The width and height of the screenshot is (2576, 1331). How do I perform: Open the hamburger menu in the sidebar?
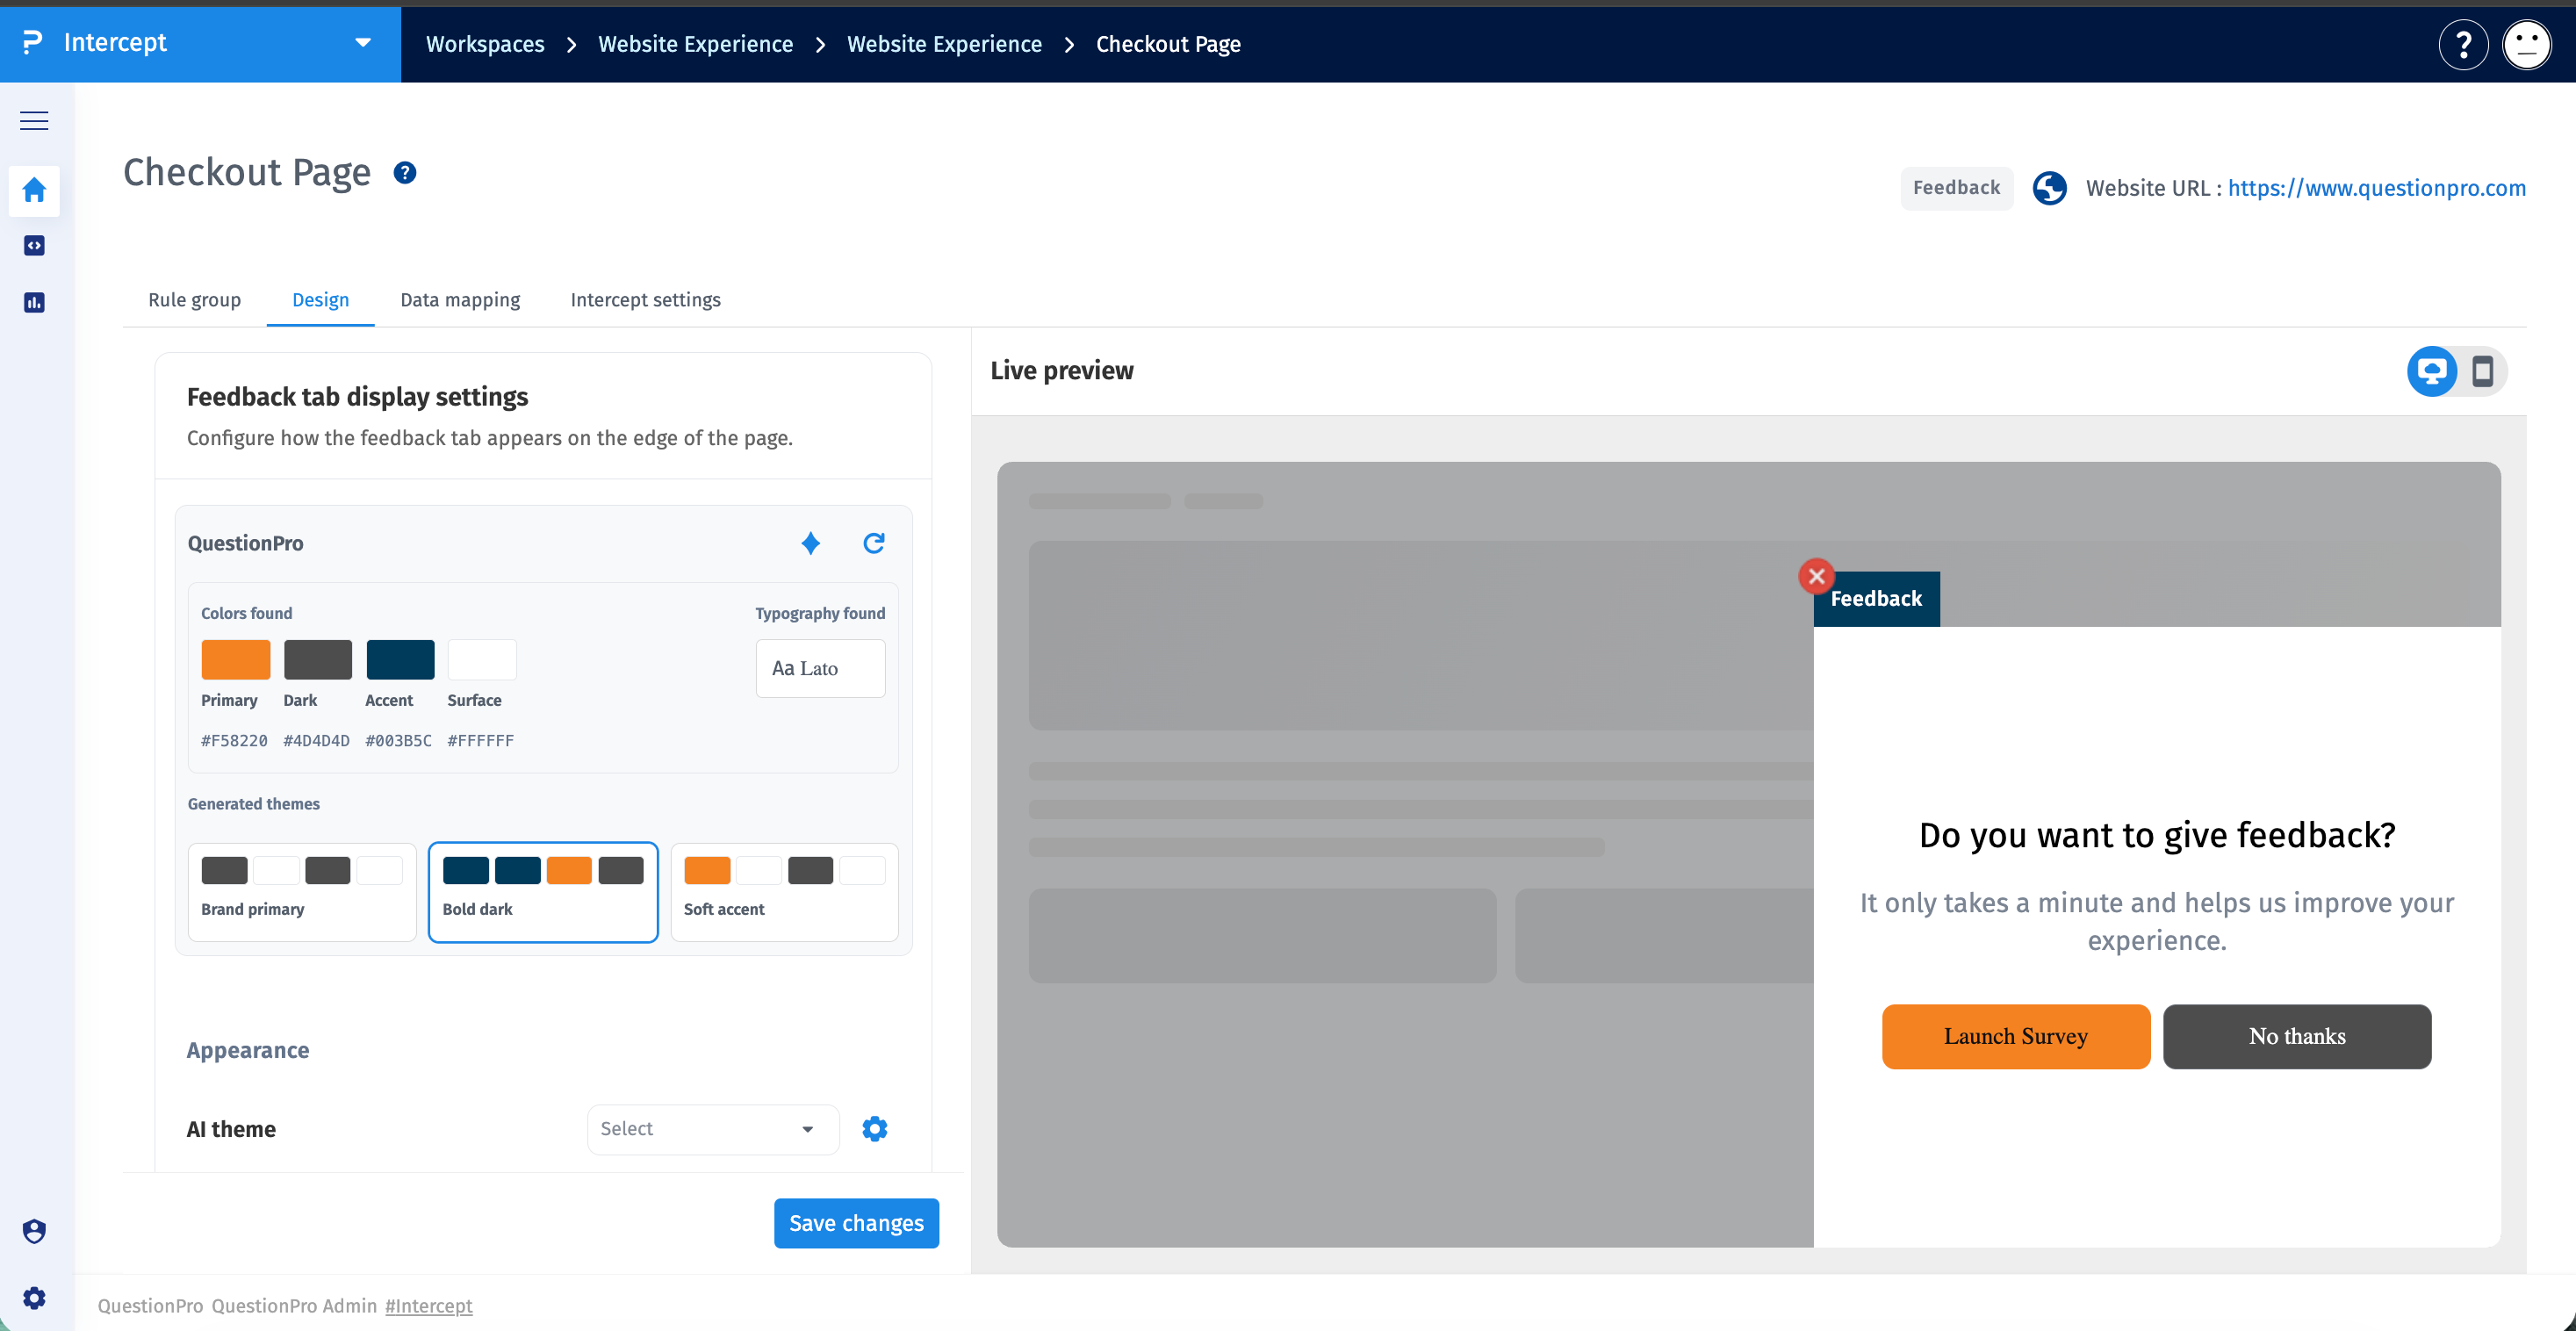(34, 121)
